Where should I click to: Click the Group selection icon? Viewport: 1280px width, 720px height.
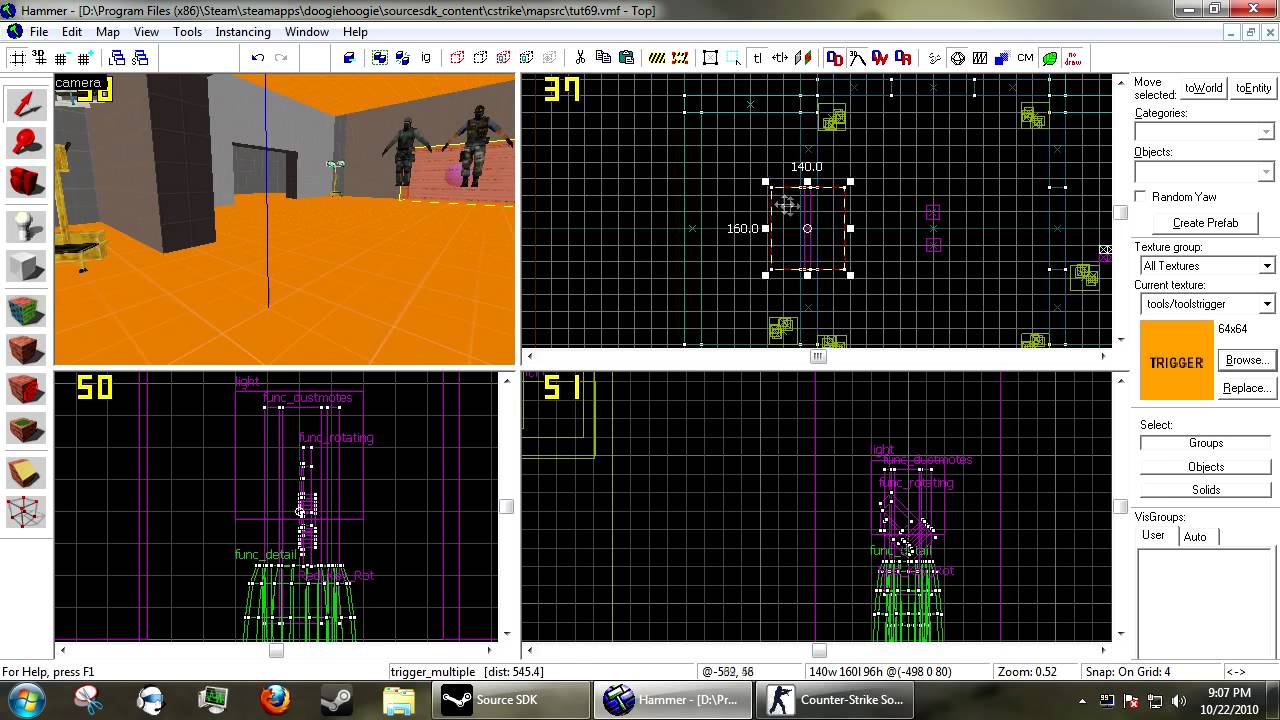(380, 58)
